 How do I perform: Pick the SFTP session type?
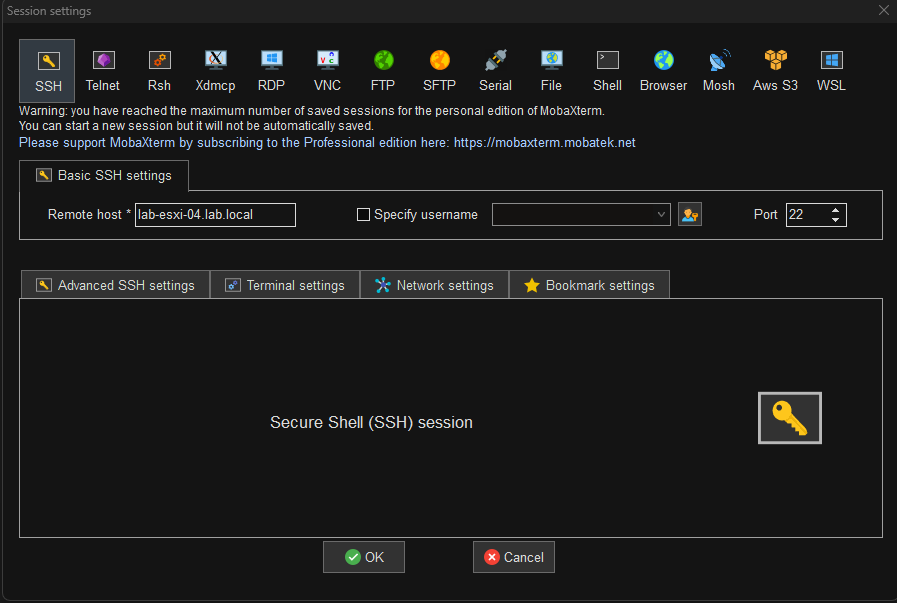[439, 70]
